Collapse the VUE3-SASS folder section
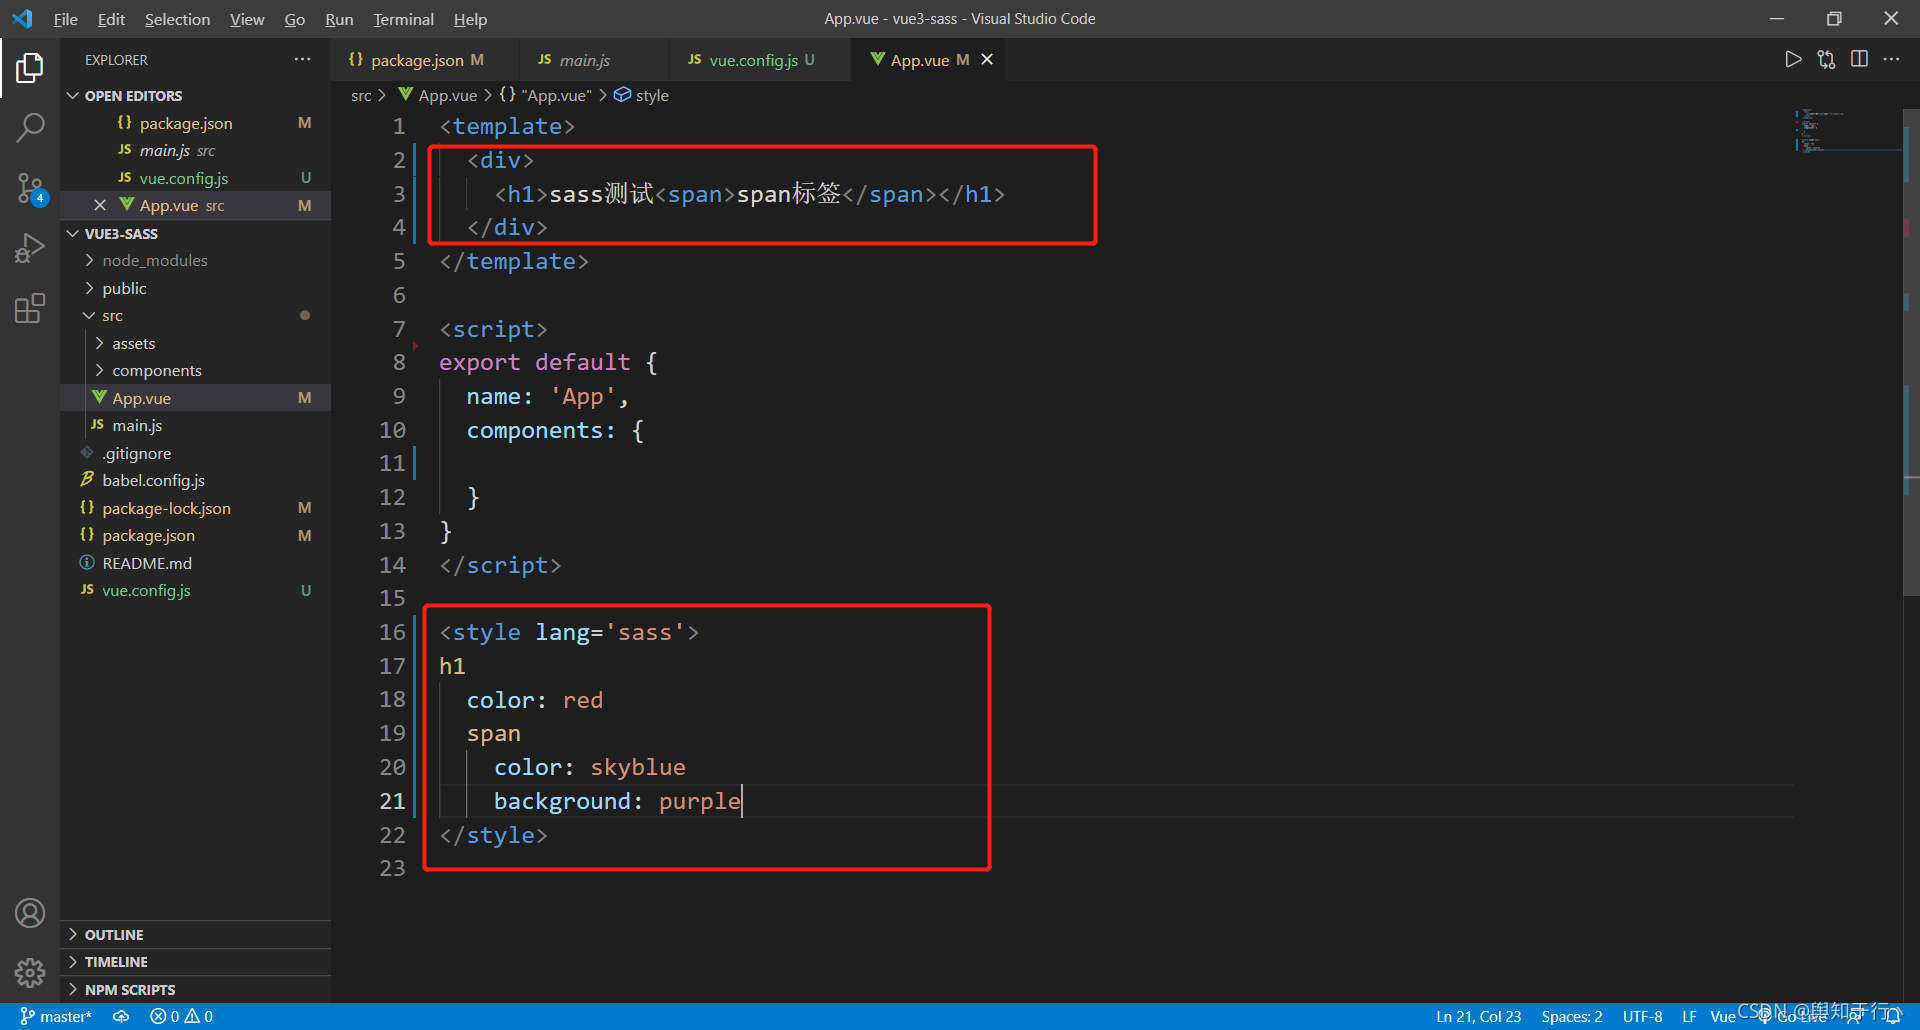The height and width of the screenshot is (1030, 1920). tap(73, 234)
